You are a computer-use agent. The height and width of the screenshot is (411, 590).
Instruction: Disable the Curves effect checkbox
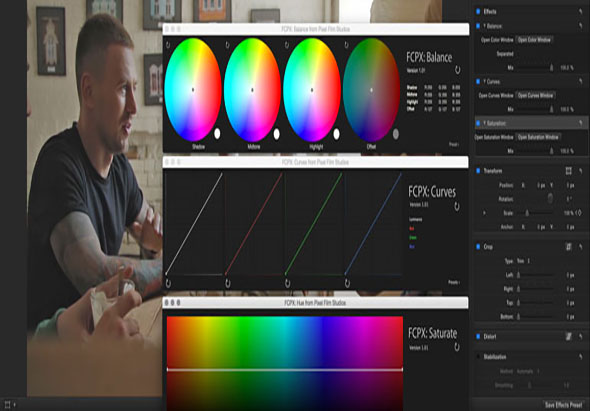click(478, 81)
